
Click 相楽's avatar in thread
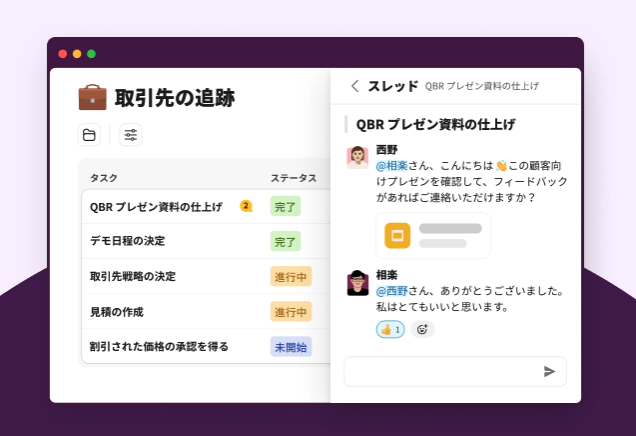(x=357, y=283)
